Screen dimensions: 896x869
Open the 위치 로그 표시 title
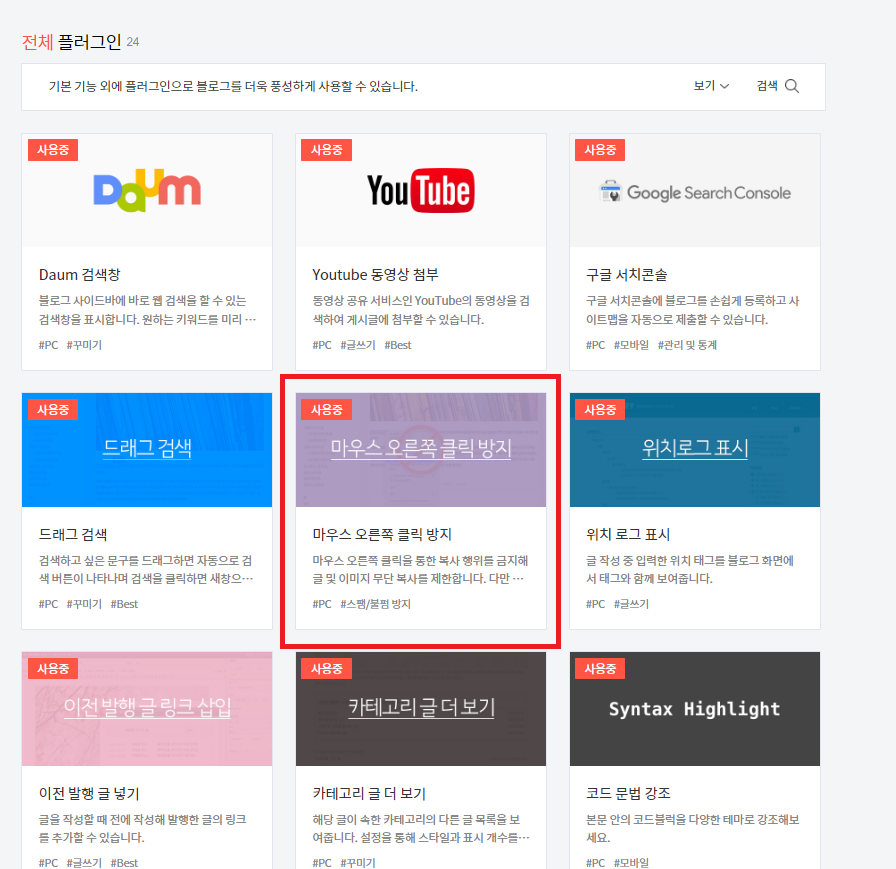coord(628,534)
